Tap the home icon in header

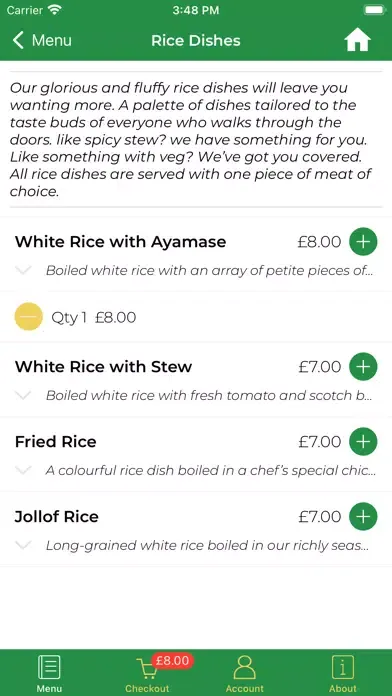[357, 41]
